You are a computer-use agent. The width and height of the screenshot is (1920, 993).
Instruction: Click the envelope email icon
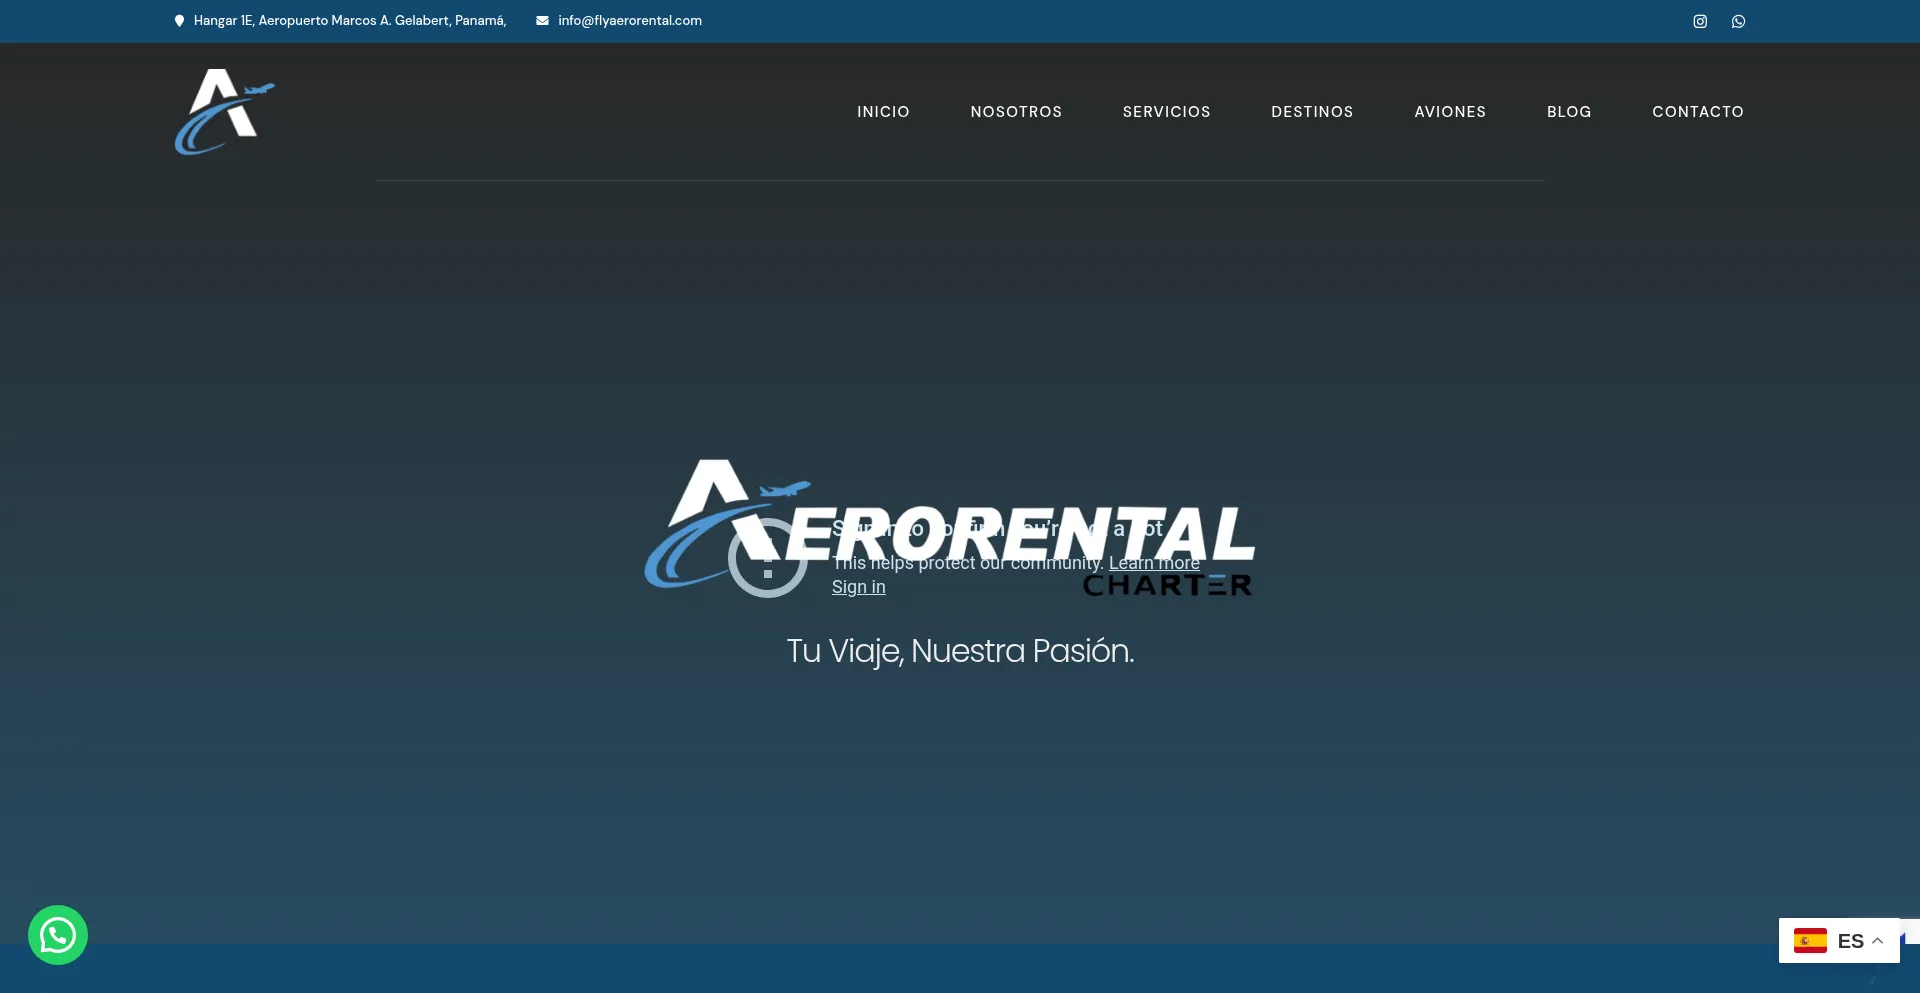pos(542,21)
